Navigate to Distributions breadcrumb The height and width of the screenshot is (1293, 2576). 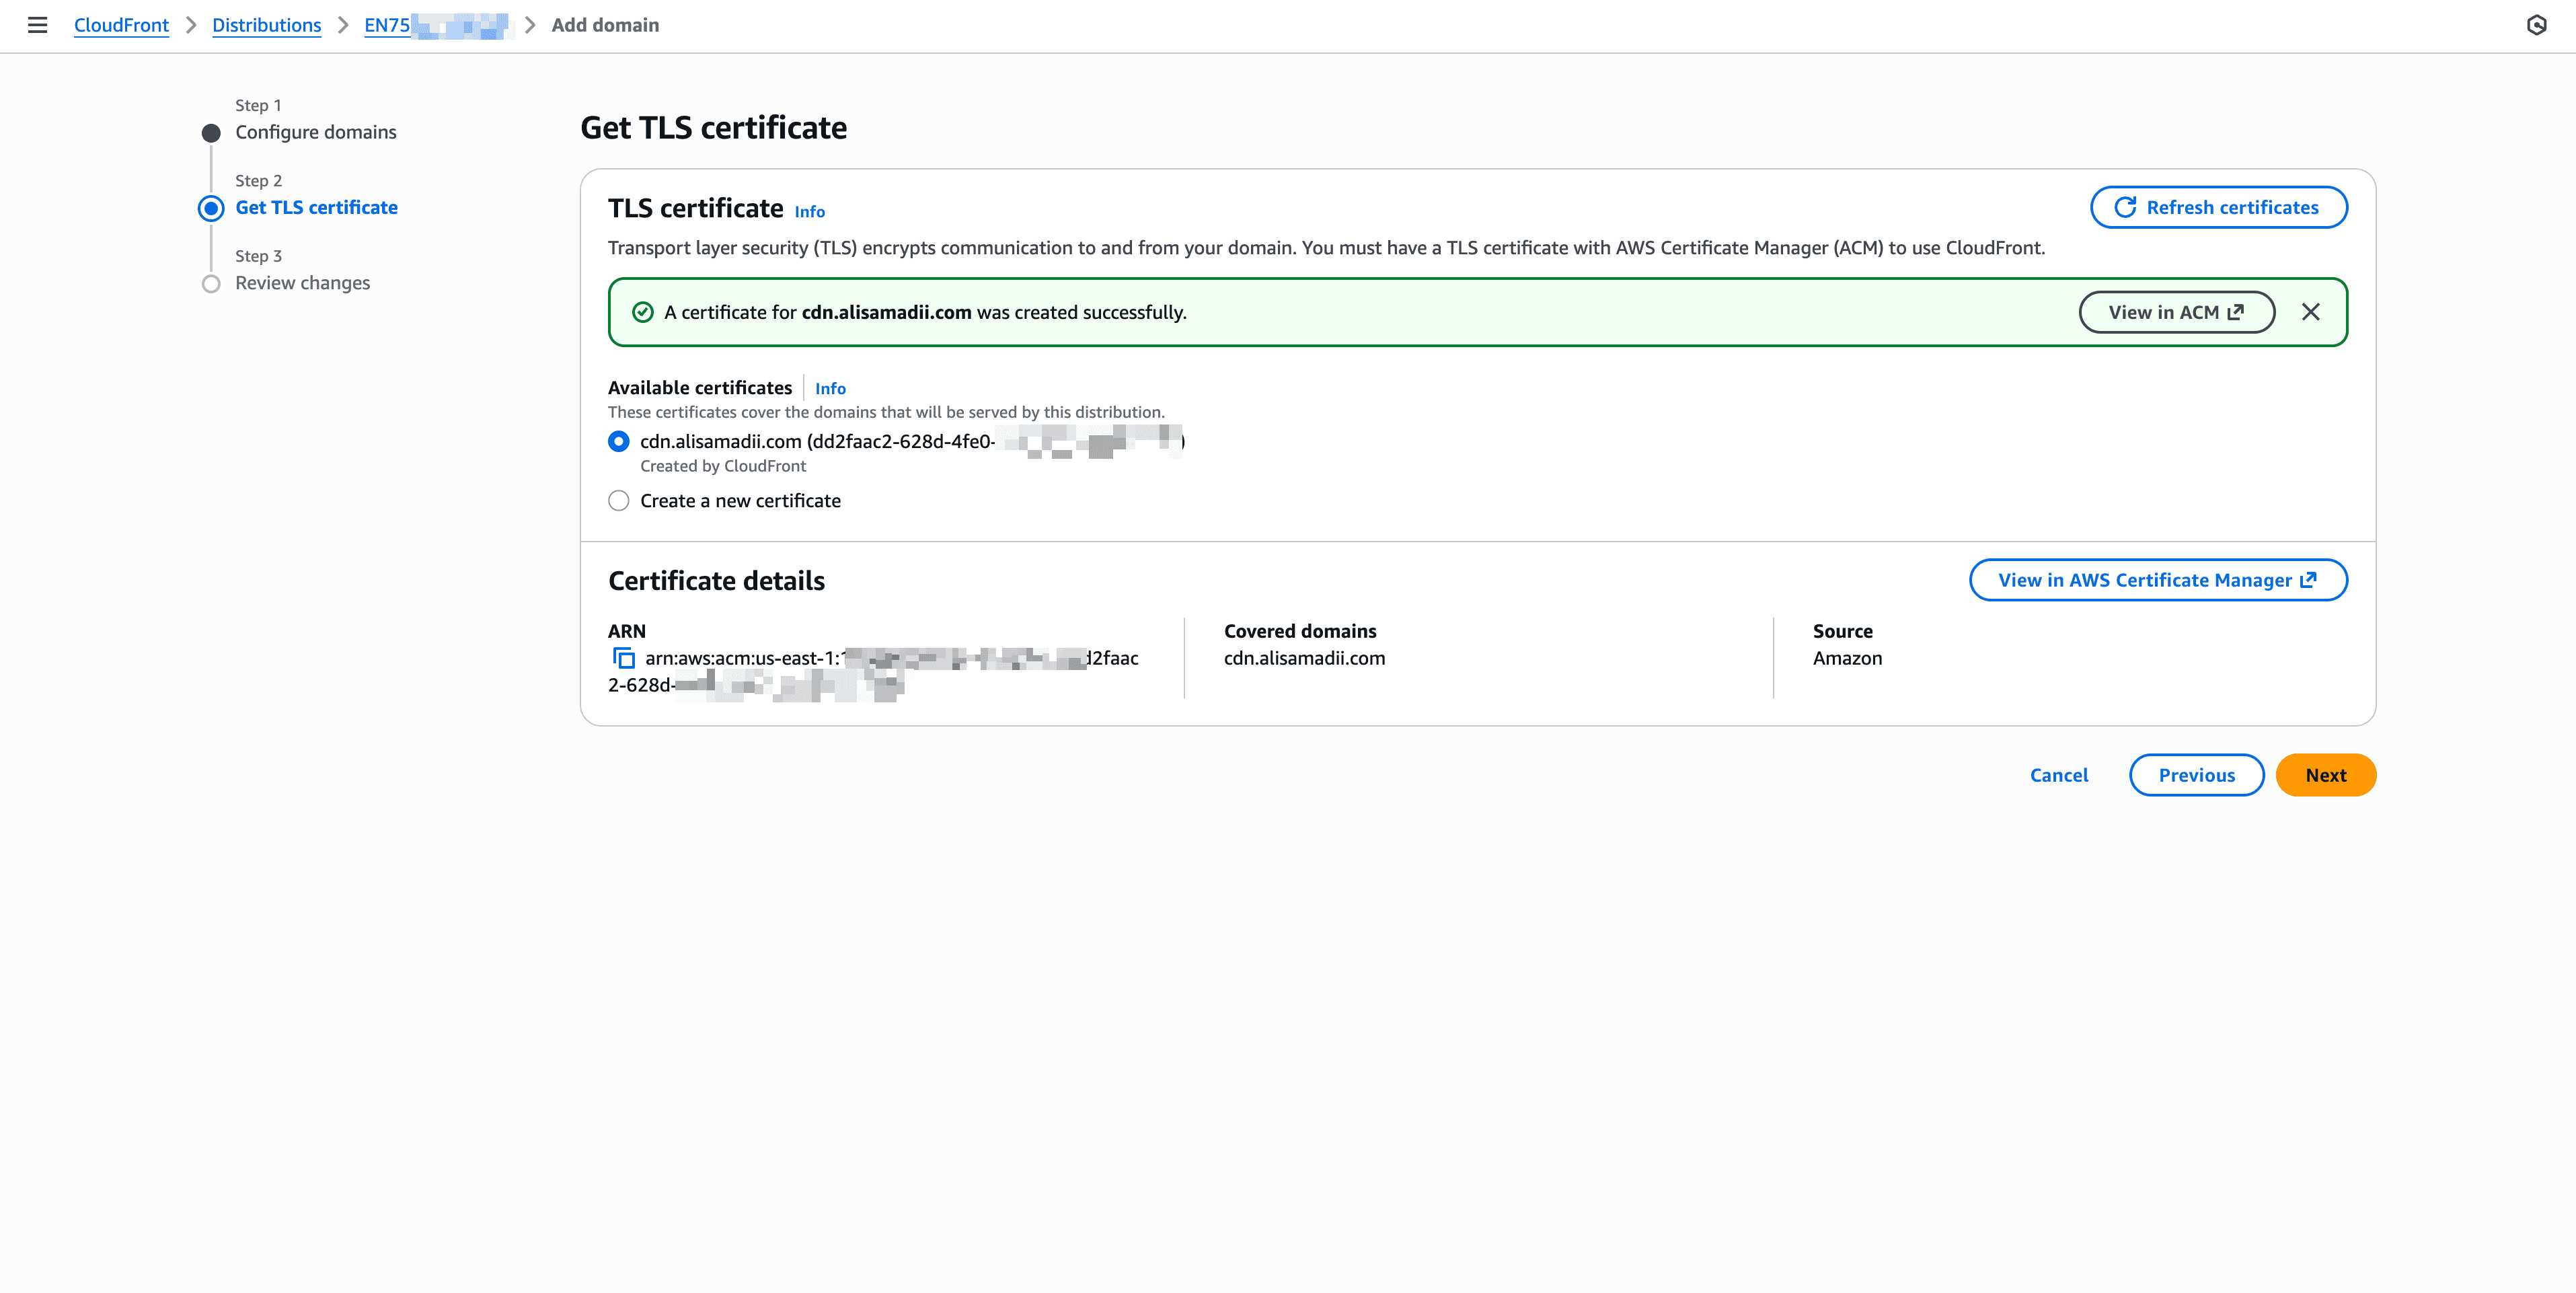266,25
